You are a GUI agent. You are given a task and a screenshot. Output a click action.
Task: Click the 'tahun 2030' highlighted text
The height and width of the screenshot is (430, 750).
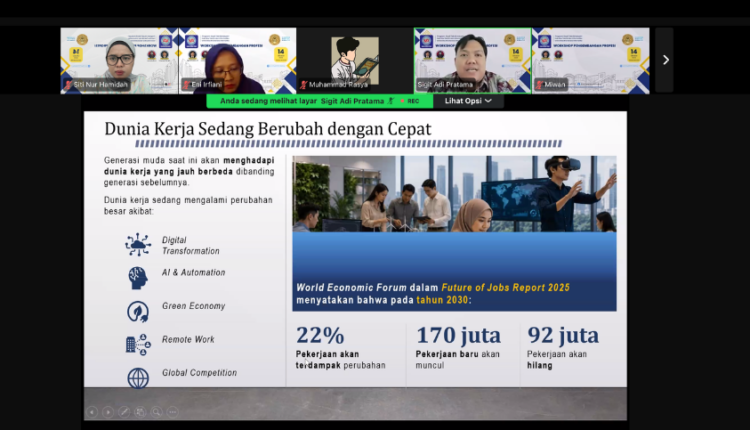[442, 300]
